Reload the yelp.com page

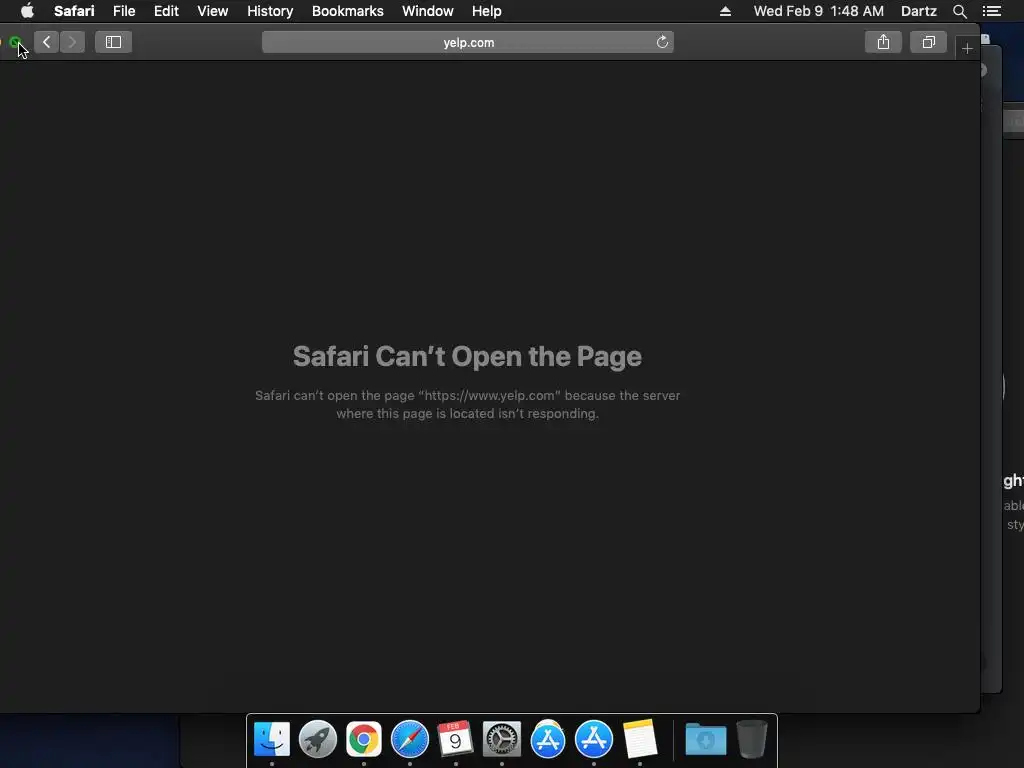coord(662,42)
